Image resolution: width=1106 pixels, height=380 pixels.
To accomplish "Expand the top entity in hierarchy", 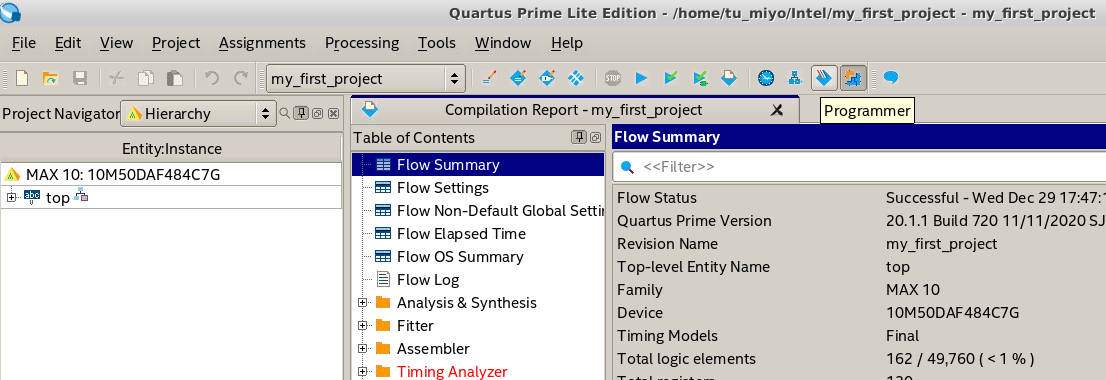I will 11,197.
